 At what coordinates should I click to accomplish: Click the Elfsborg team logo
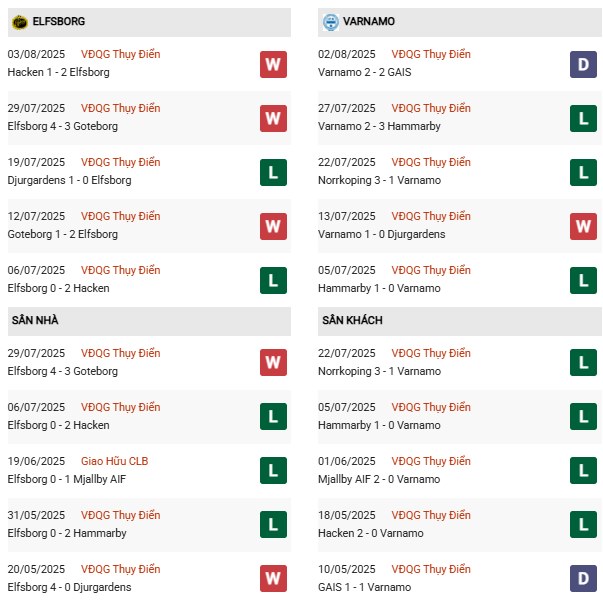click(x=18, y=21)
